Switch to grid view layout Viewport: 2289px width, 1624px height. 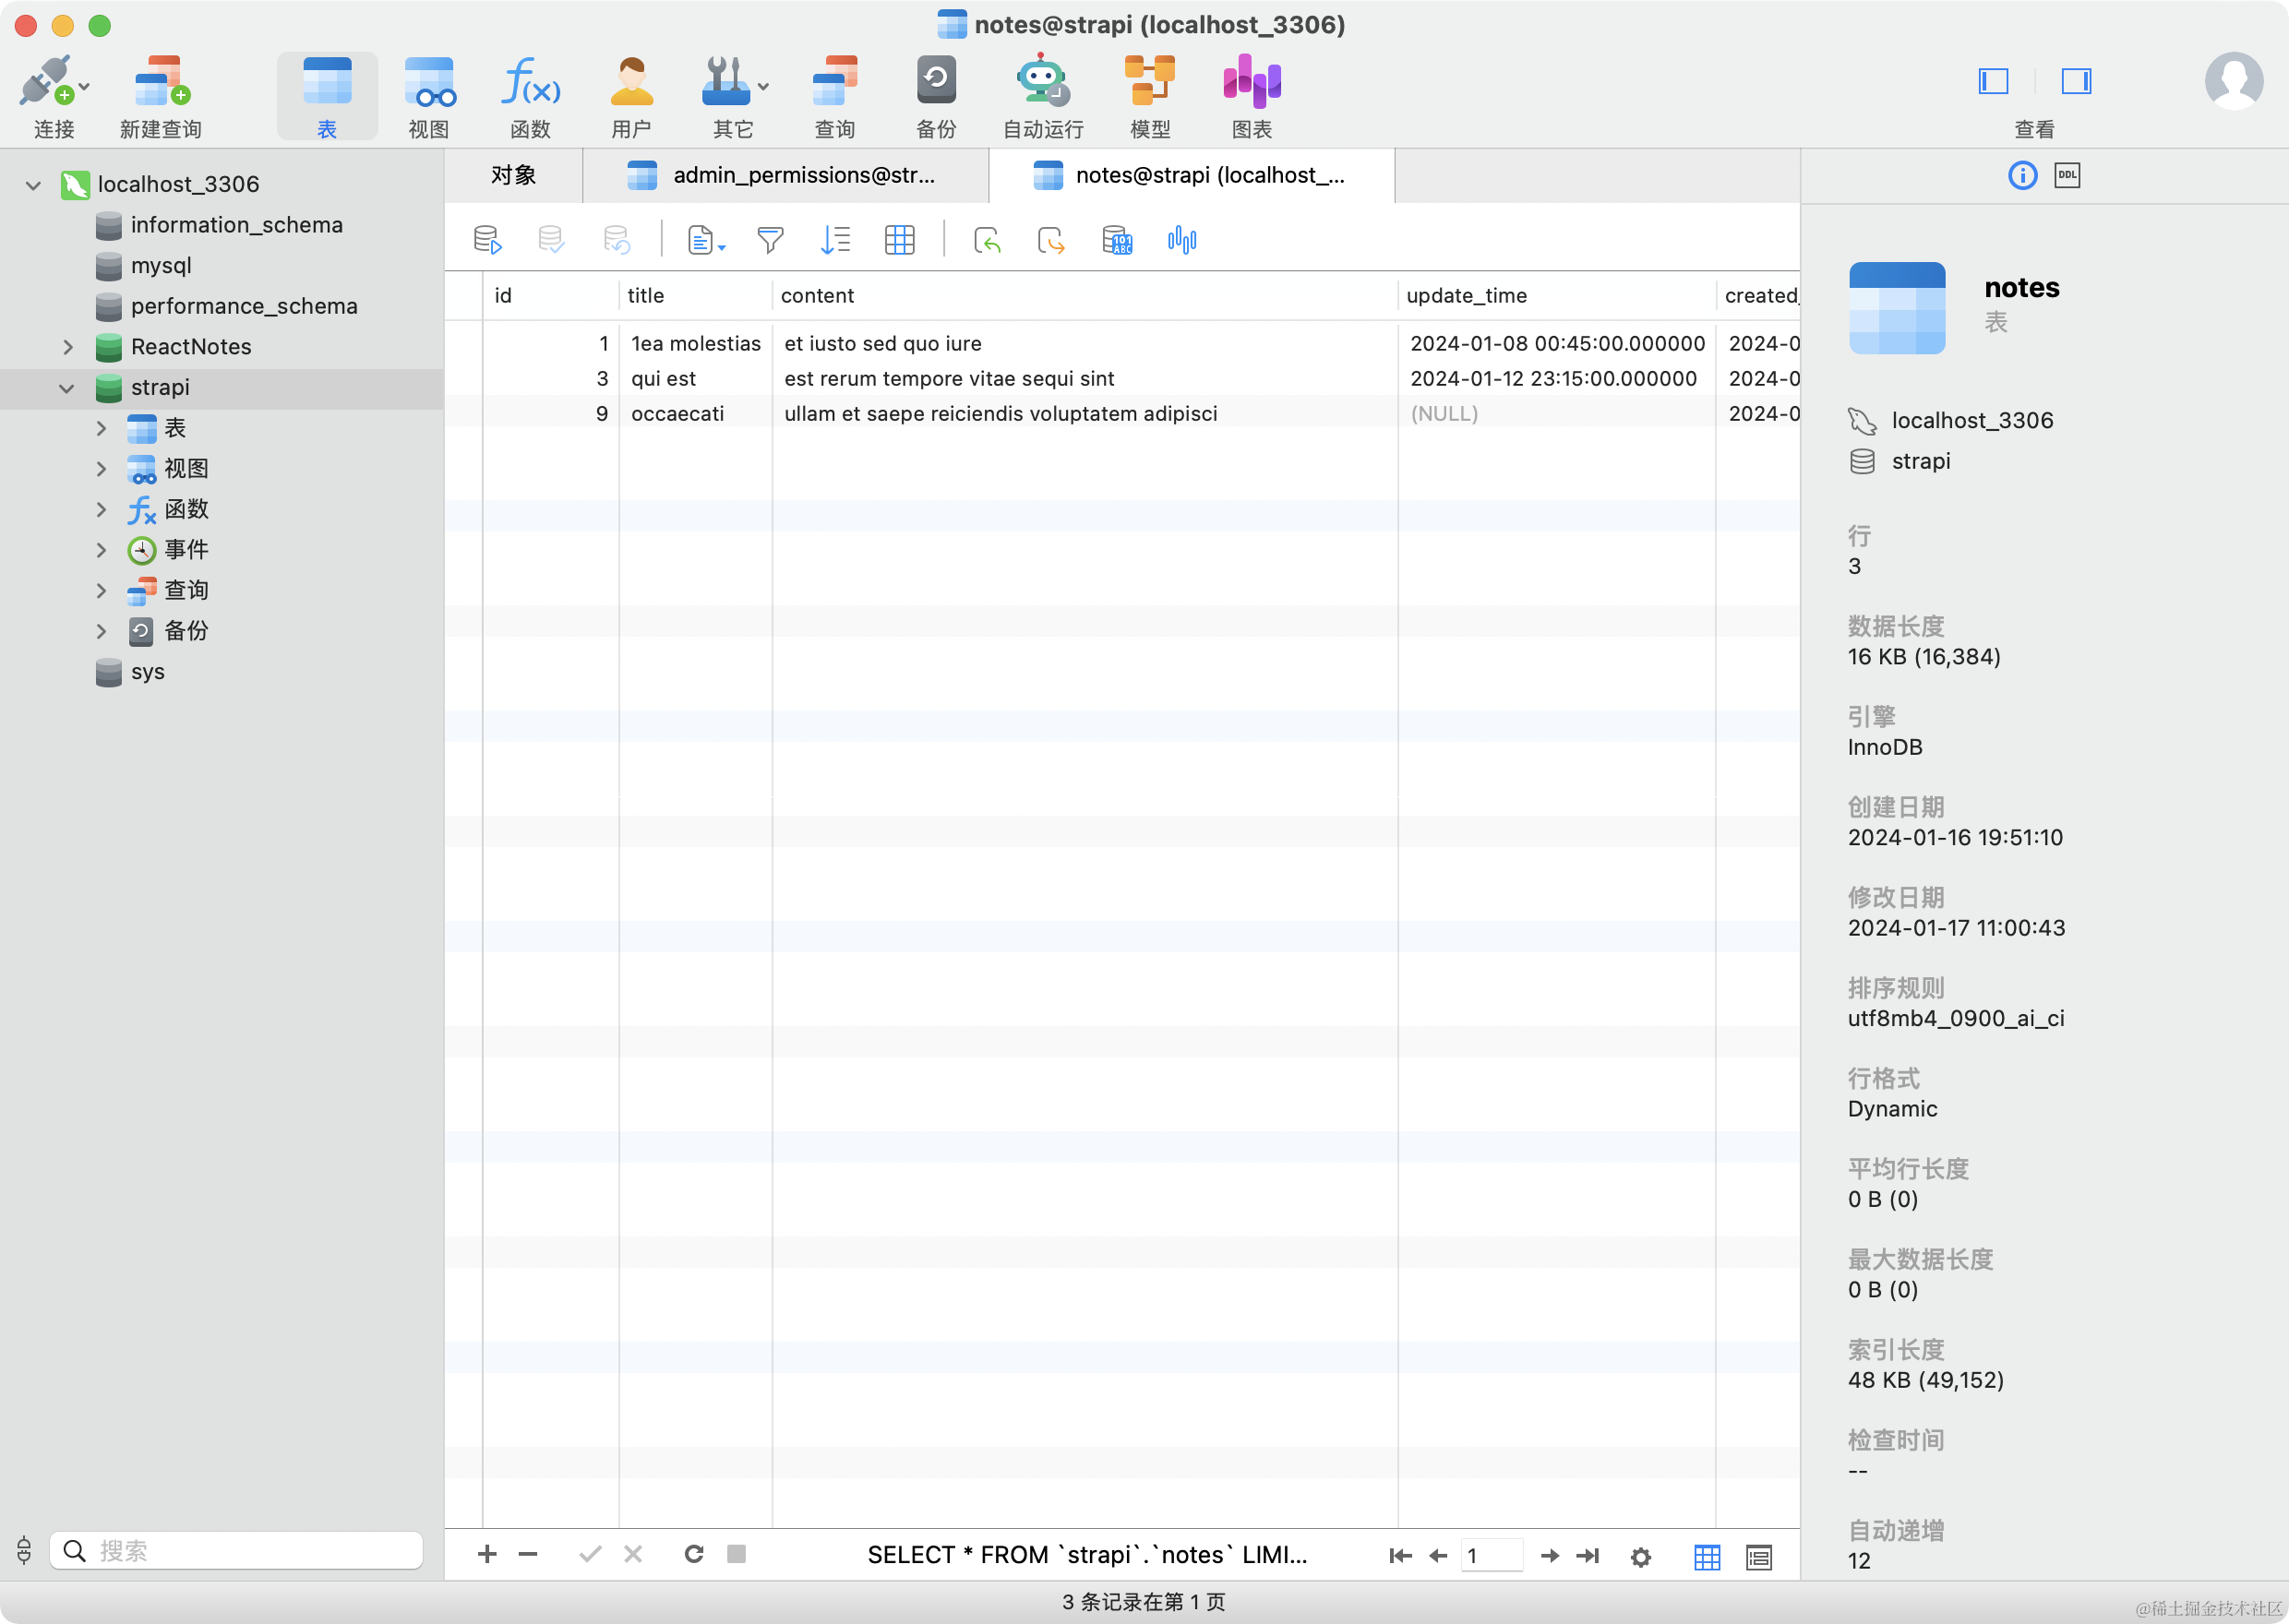(x=1707, y=1557)
